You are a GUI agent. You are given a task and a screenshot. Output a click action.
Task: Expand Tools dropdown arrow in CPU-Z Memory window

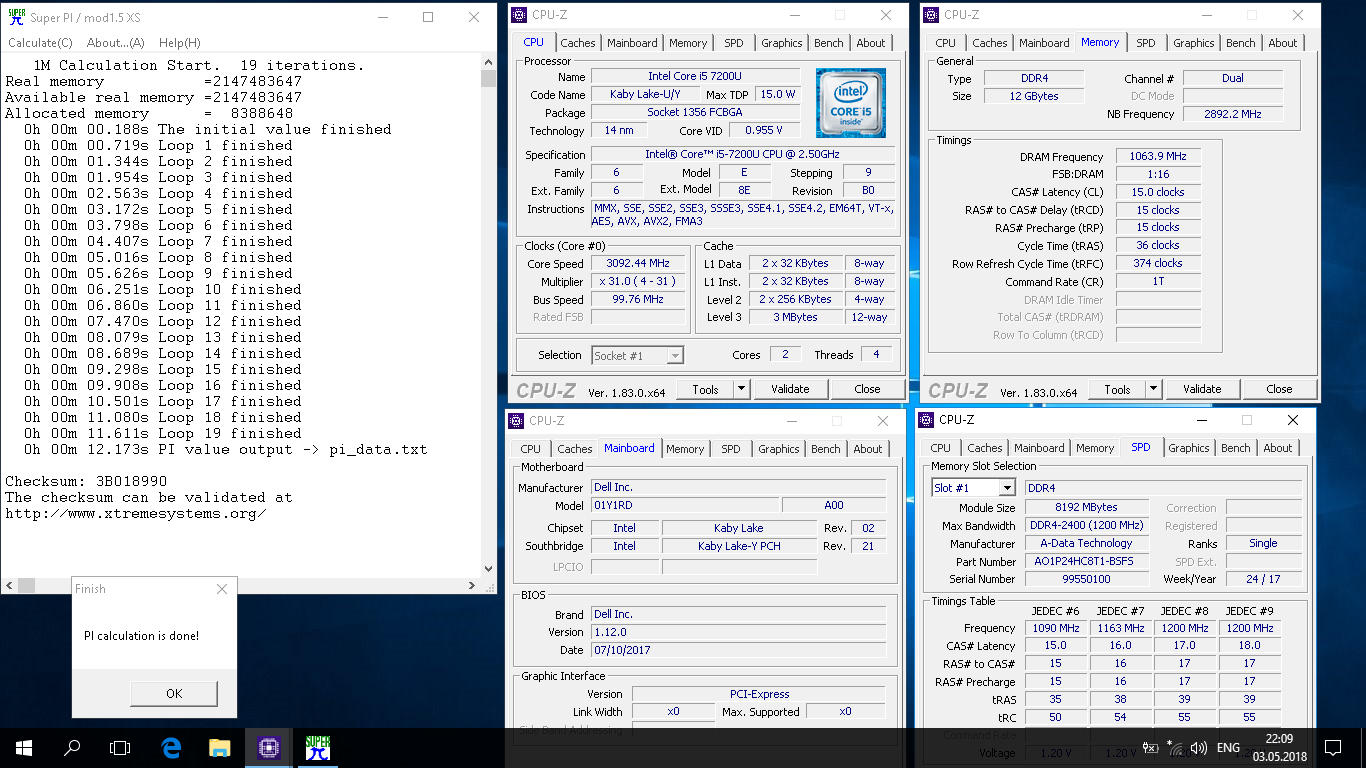coord(1153,389)
